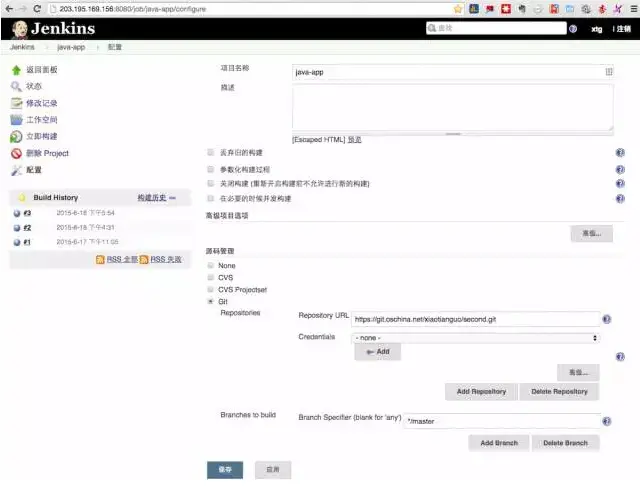The height and width of the screenshot is (486, 640).
Task: Click the empty description text area
Action: [453, 108]
